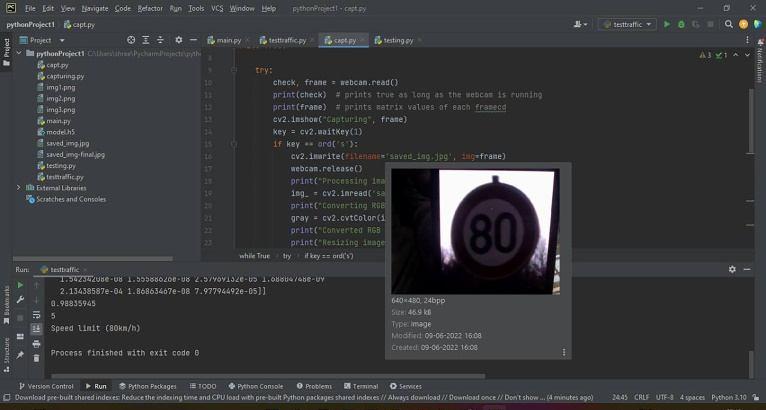Screen dimensions: 766x410
Task: Start debugging with the bug icon
Action: click(x=681, y=24)
